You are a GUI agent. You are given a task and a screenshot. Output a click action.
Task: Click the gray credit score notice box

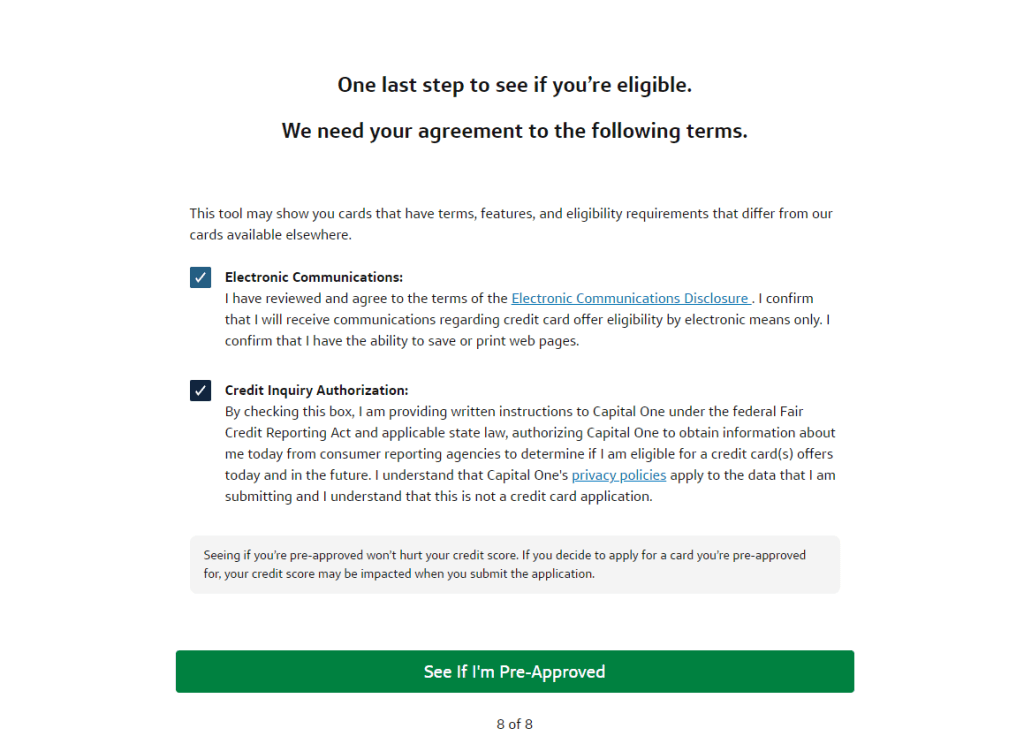pyautogui.click(x=514, y=564)
